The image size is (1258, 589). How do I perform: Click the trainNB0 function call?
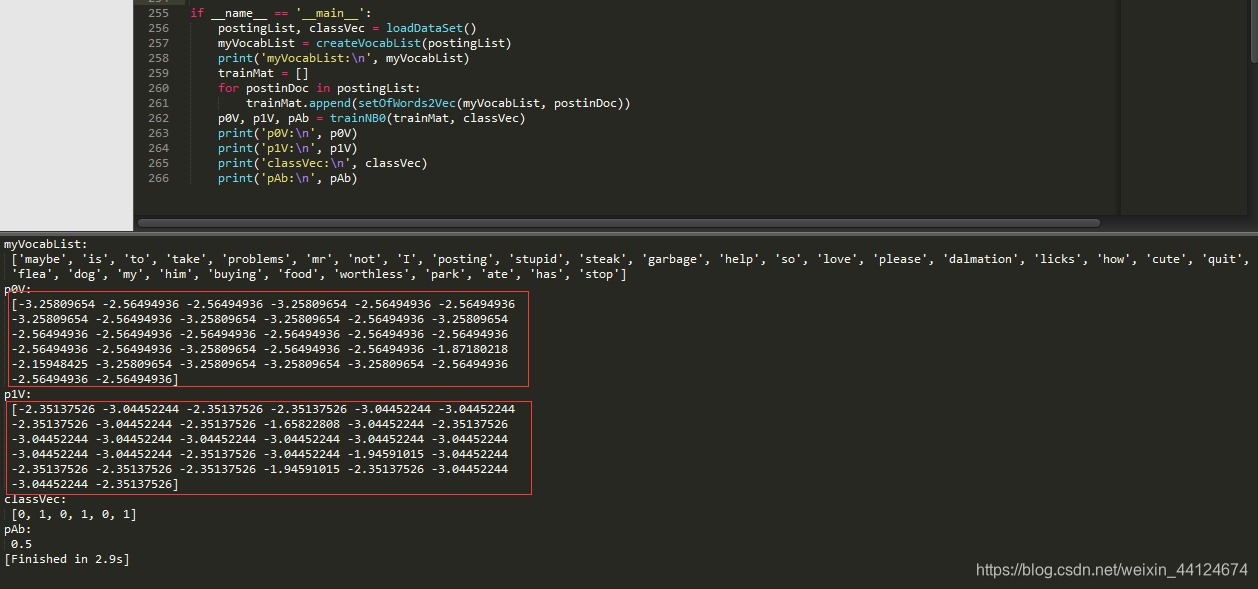358,118
